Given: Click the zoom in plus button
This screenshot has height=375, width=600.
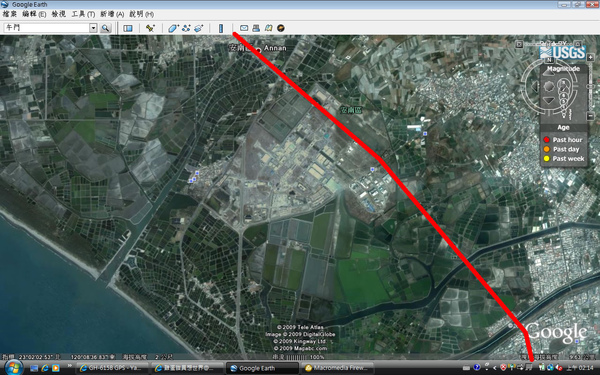Looking at the screenshot, I should 590,57.
